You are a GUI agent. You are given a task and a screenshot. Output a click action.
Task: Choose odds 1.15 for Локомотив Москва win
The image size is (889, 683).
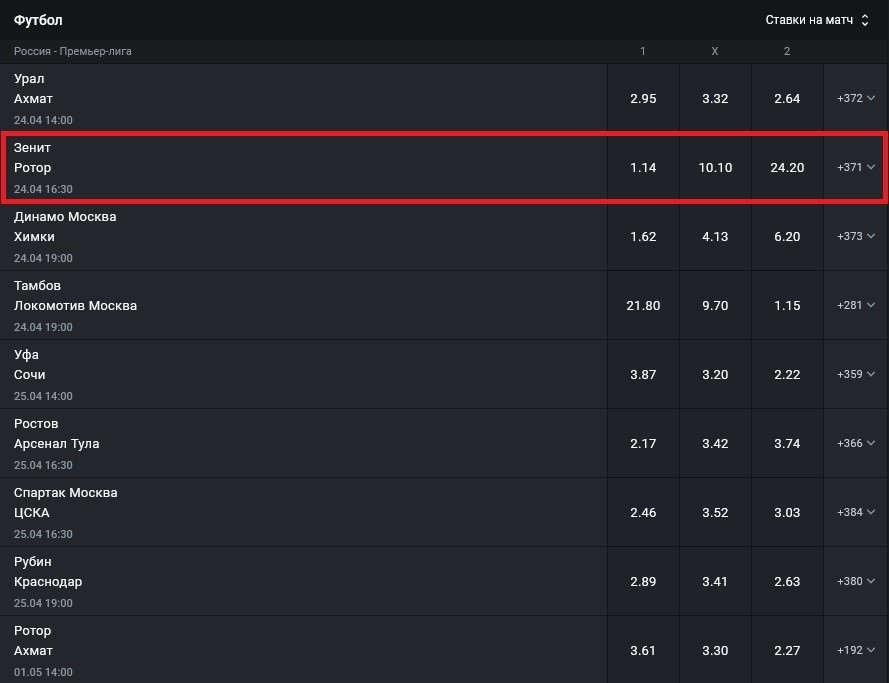(787, 306)
